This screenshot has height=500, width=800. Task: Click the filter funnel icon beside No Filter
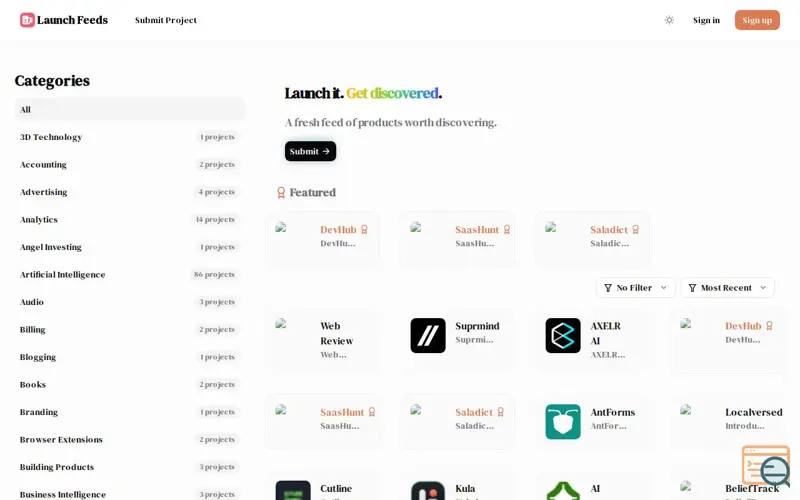coord(608,288)
